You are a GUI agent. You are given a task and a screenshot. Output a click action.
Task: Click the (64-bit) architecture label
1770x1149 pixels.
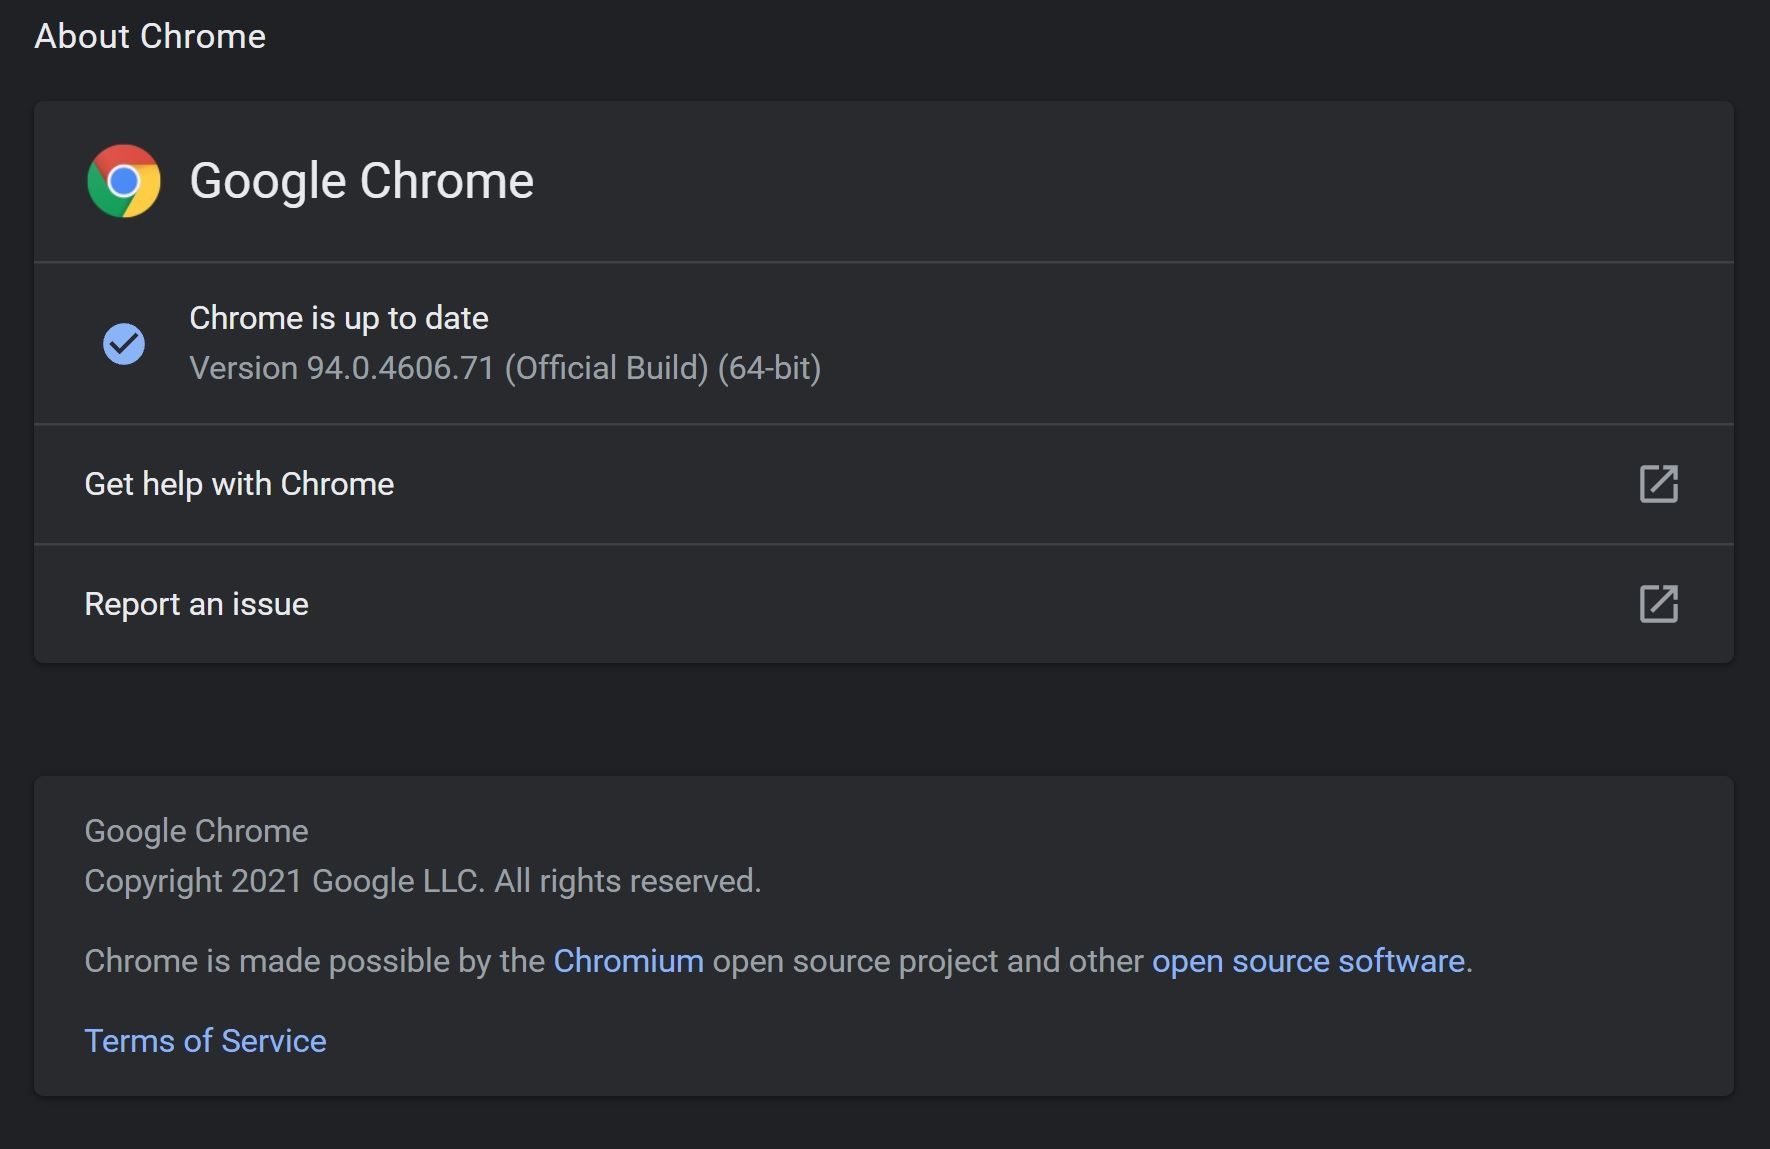[769, 368]
